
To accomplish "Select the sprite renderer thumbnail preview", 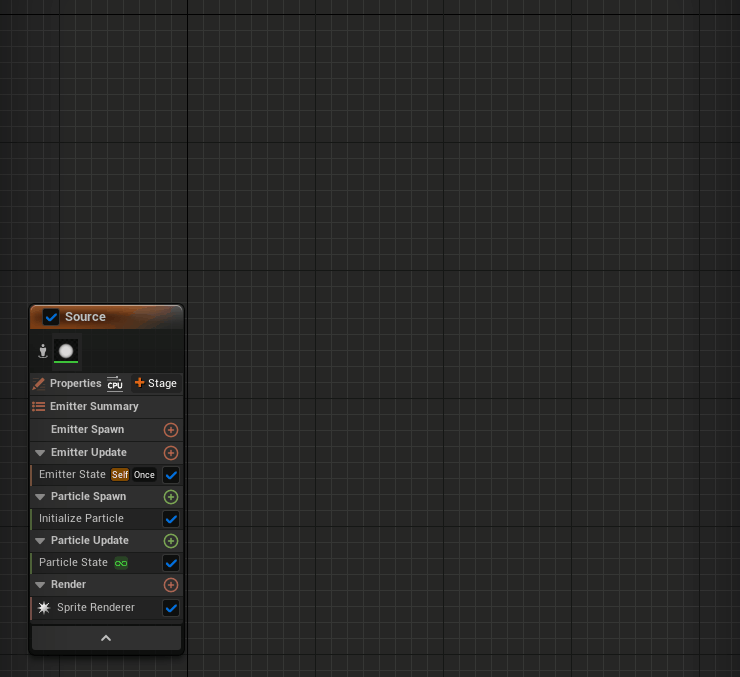I will click(x=66, y=351).
